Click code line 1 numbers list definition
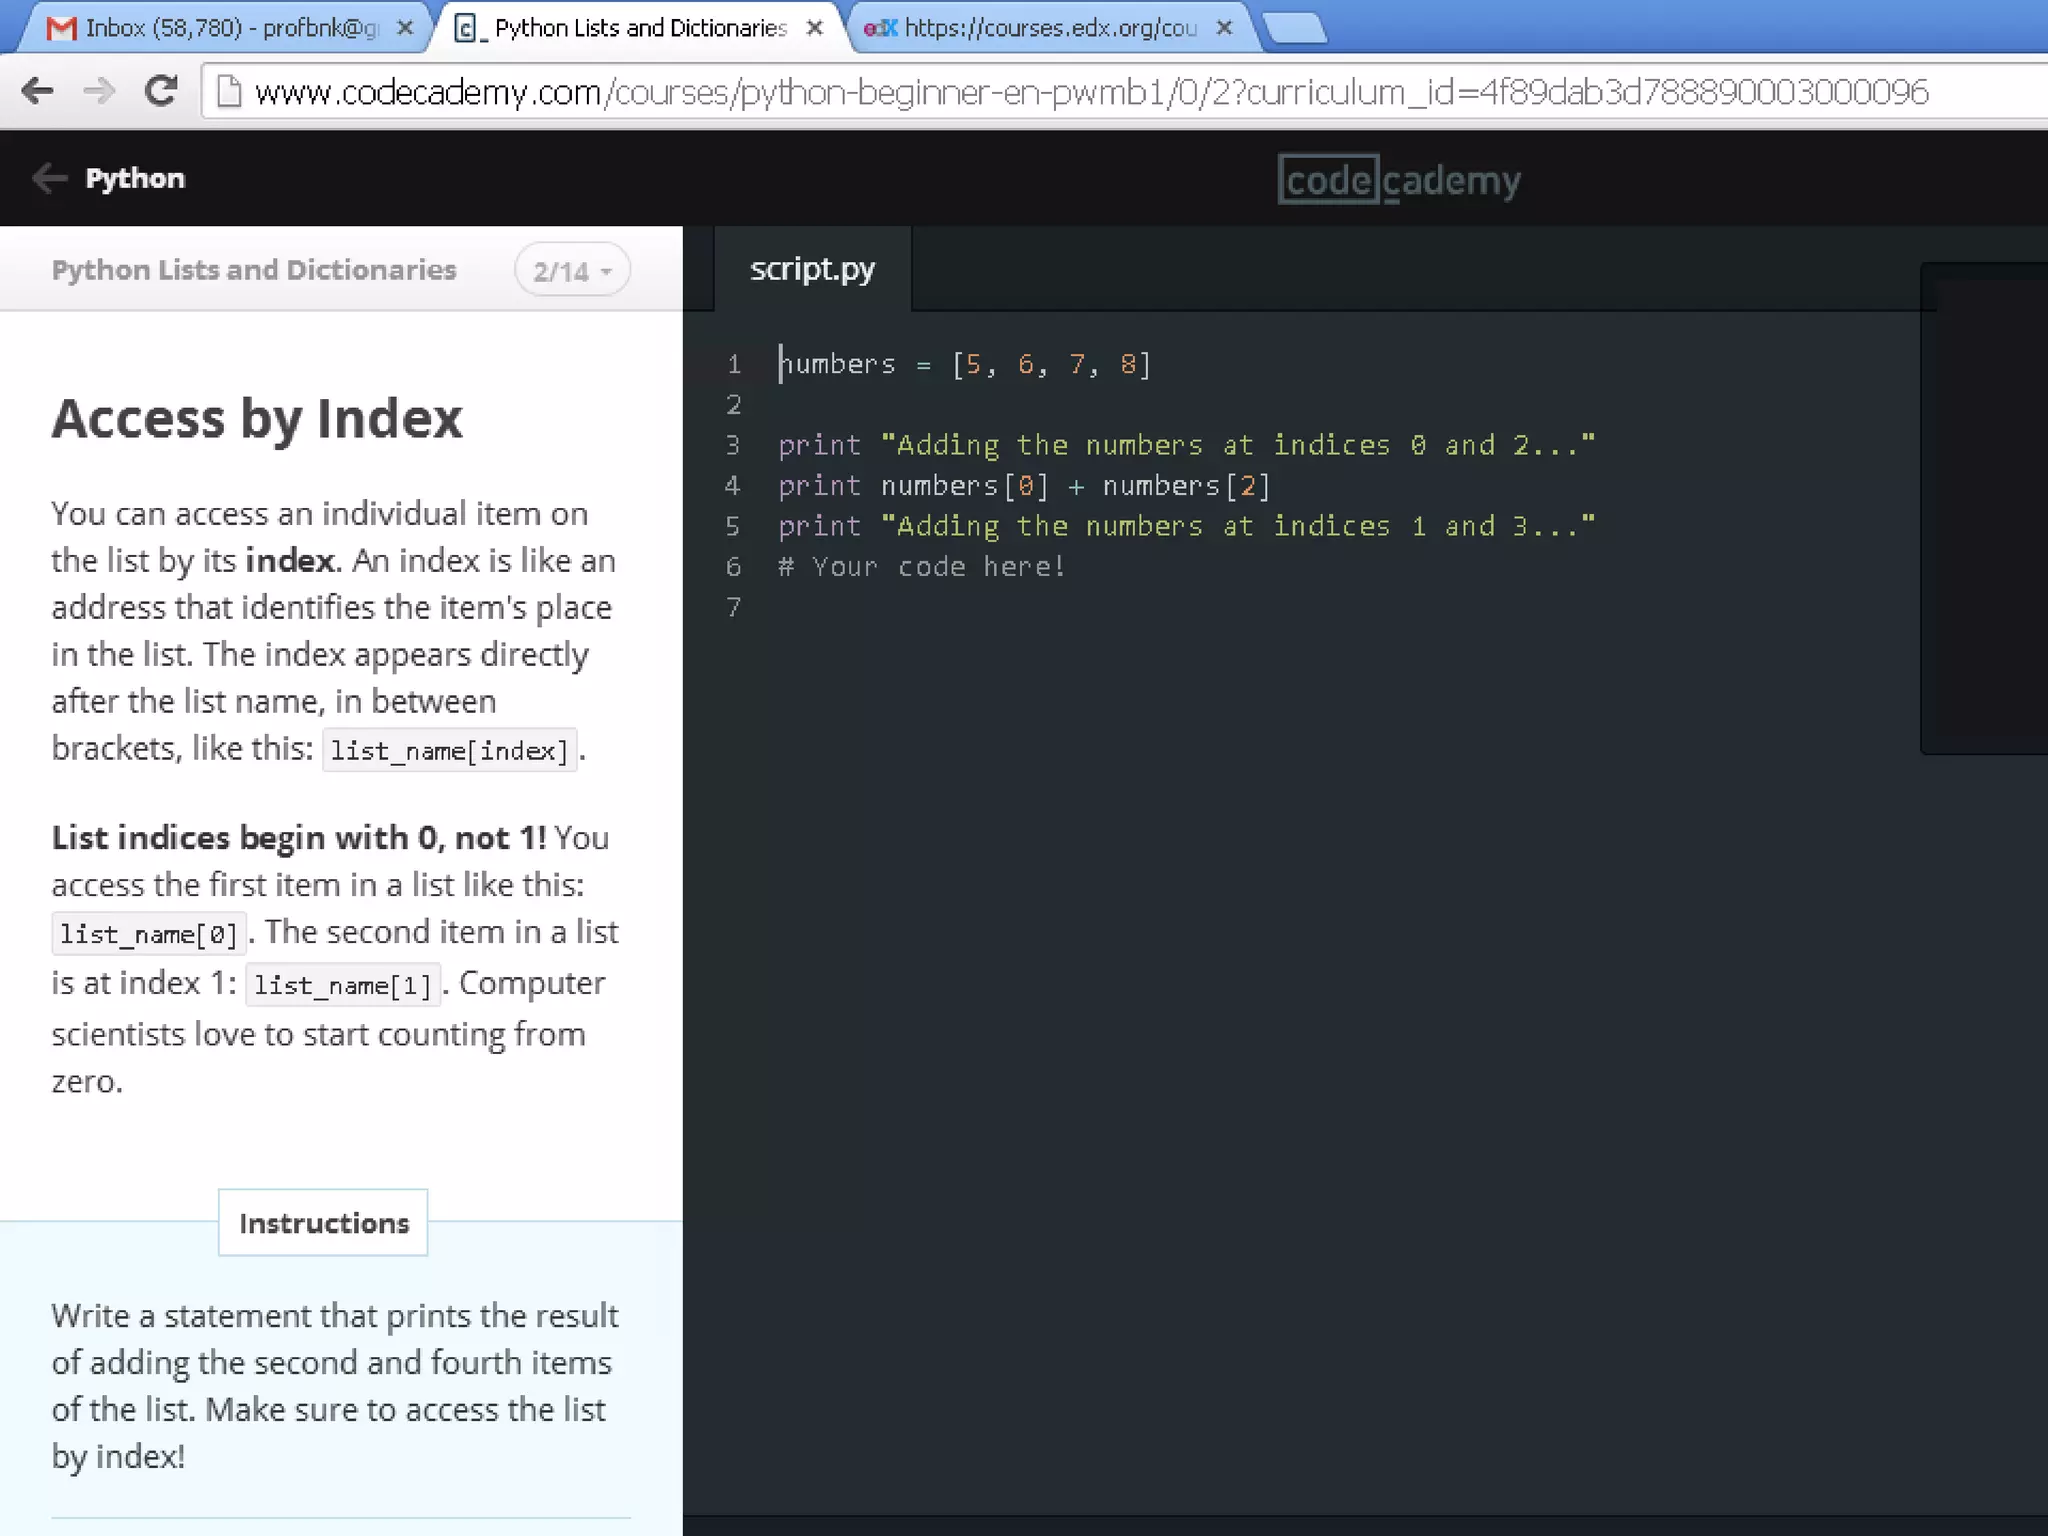Viewport: 2048px width, 1536px height. [965, 364]
